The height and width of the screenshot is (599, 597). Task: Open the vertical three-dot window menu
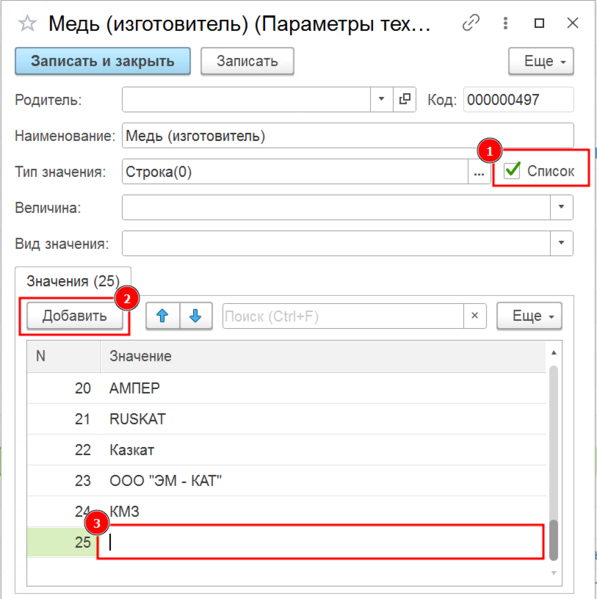[505, 23]
